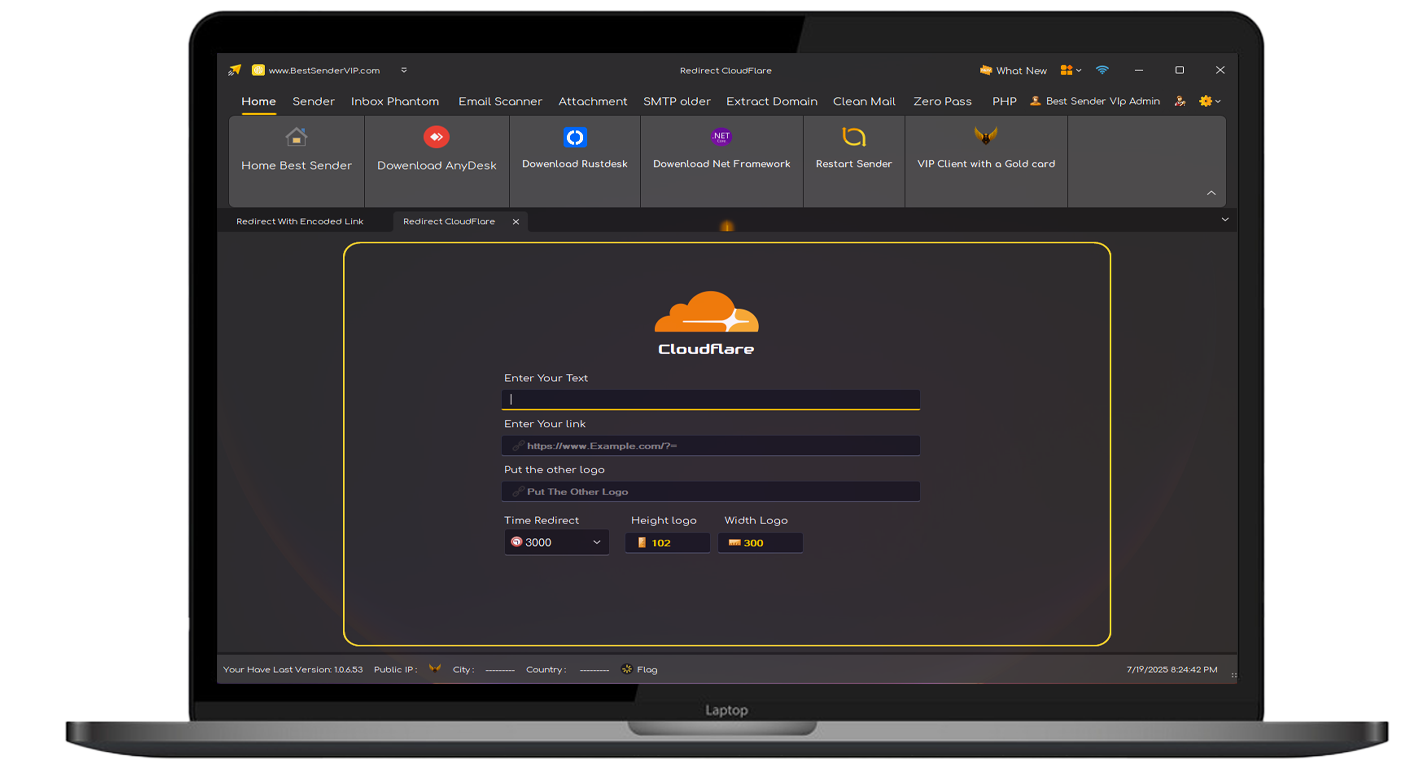Click the red AnyDesk download icon
This screenshot has height=780, width=1424.
436,137
